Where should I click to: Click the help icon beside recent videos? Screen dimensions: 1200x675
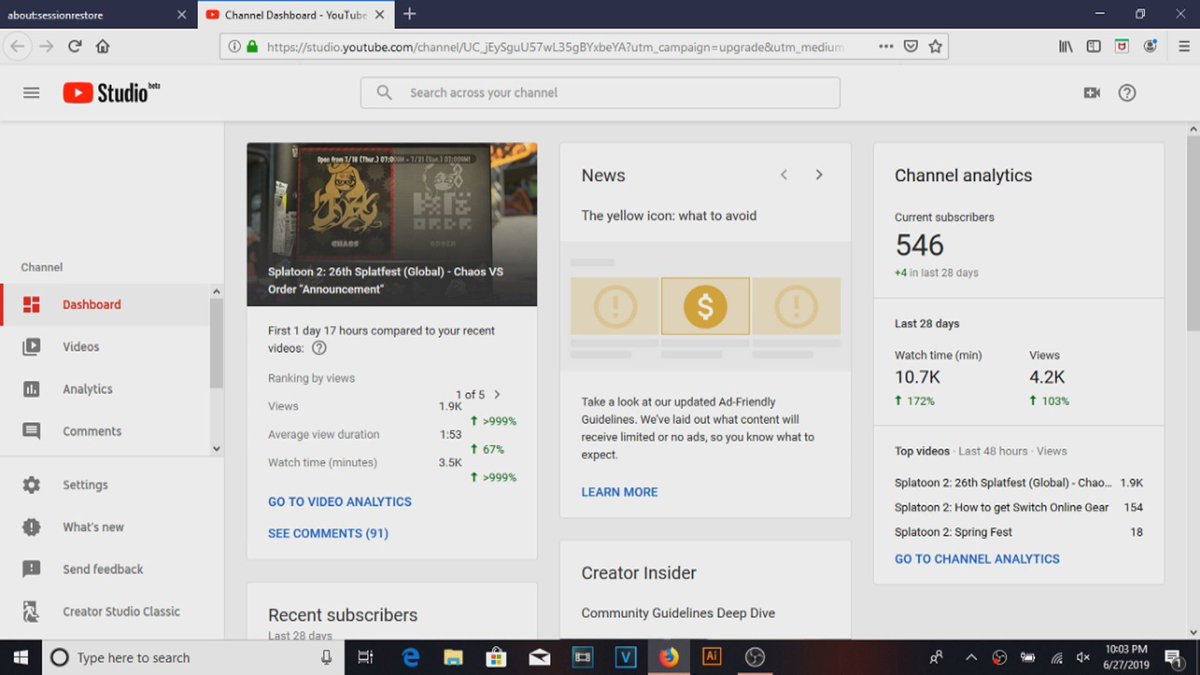[x=319, y=348]
